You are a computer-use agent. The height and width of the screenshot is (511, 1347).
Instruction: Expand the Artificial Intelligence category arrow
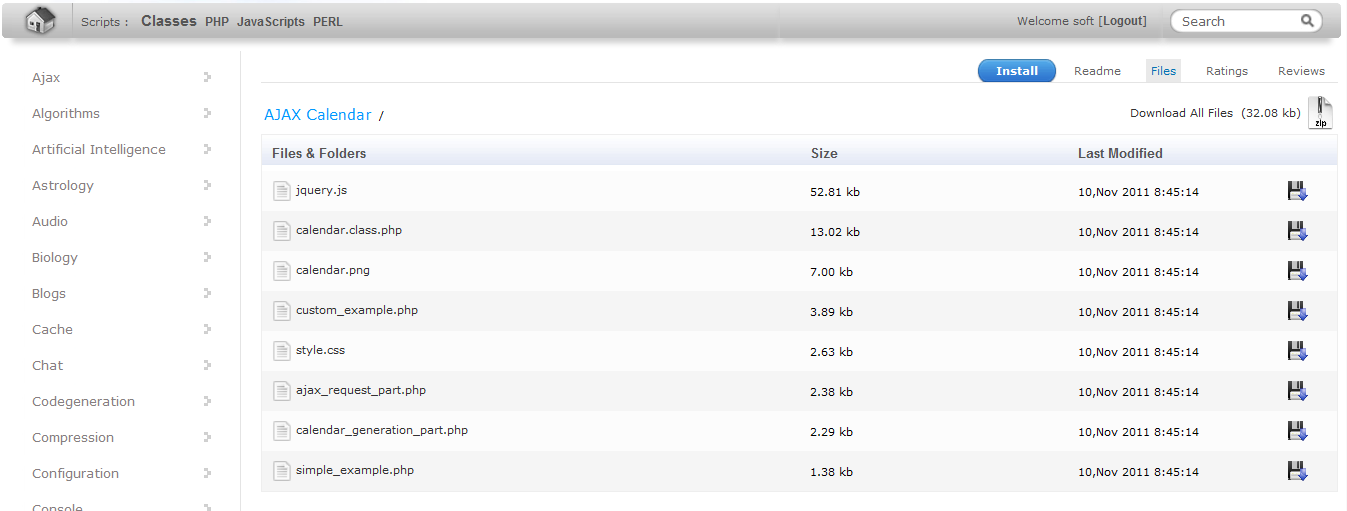207,149
